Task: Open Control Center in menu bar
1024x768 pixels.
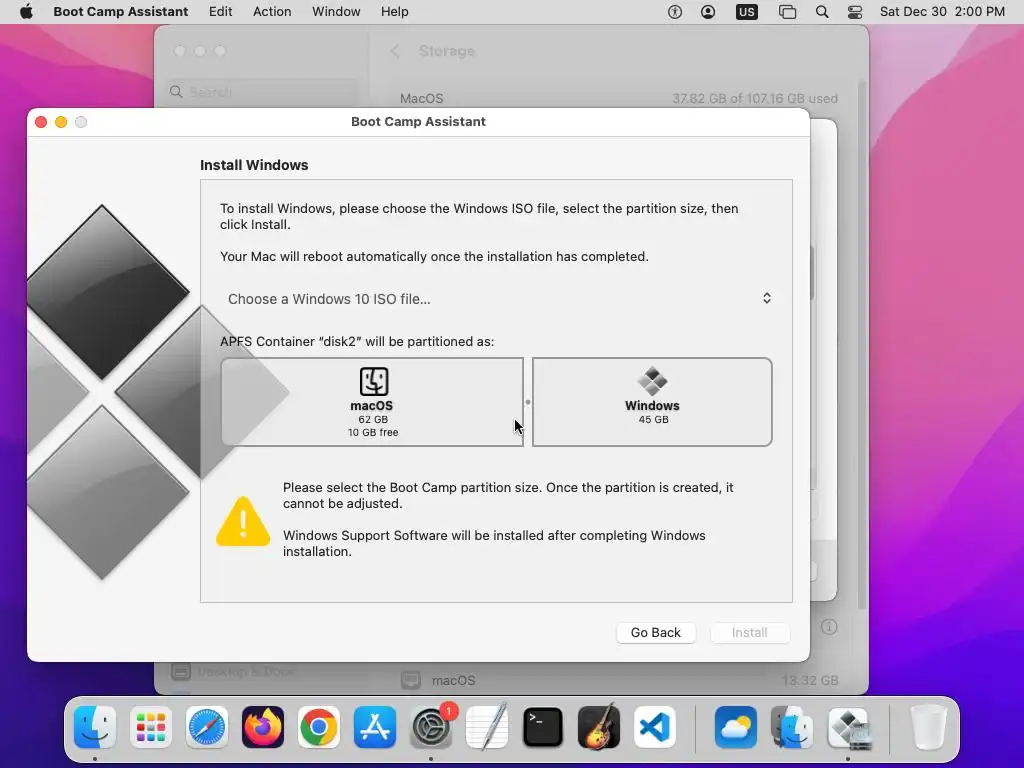Action: point(854,12)
